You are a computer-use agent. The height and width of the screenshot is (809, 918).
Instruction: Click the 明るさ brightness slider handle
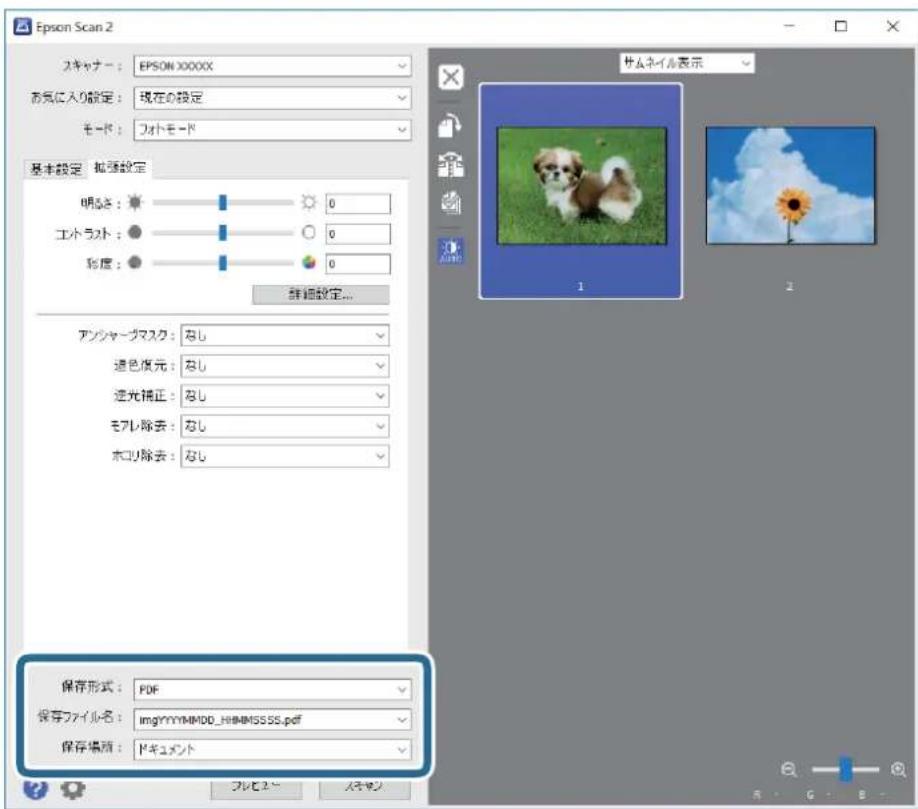tap(222, 203)
